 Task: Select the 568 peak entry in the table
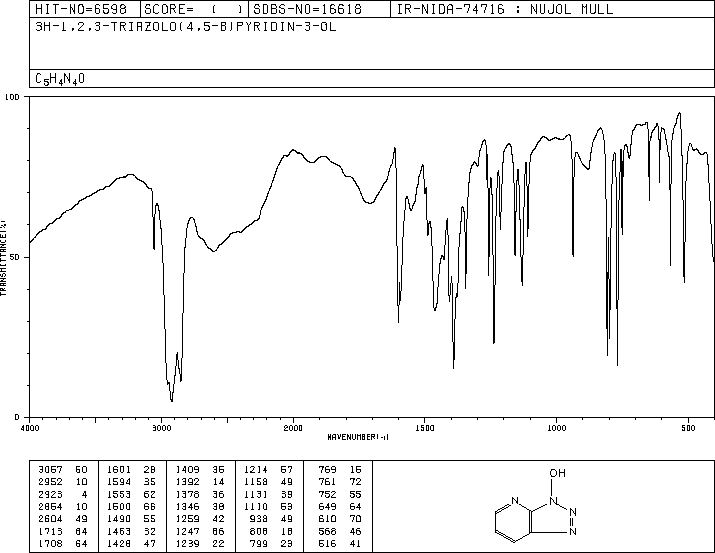[x=340, y=532]
